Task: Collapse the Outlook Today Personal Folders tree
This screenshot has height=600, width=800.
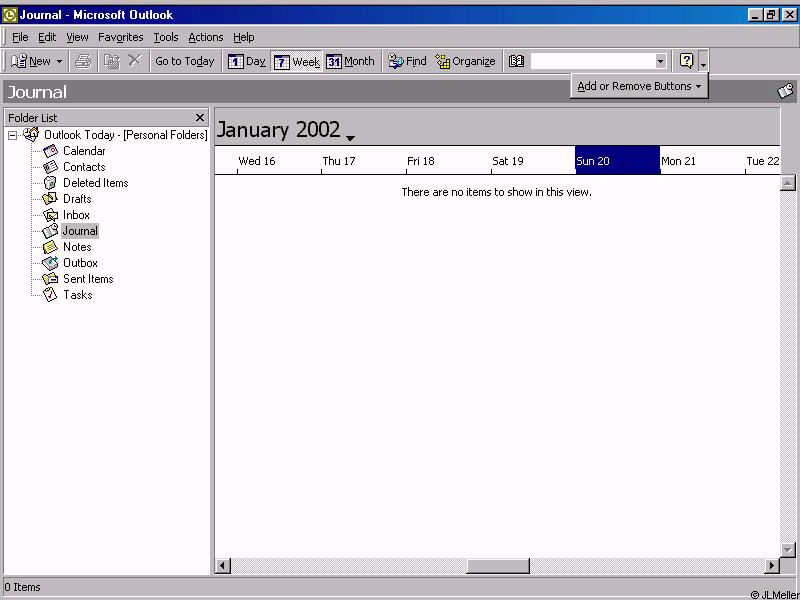Action: [12, 136]
